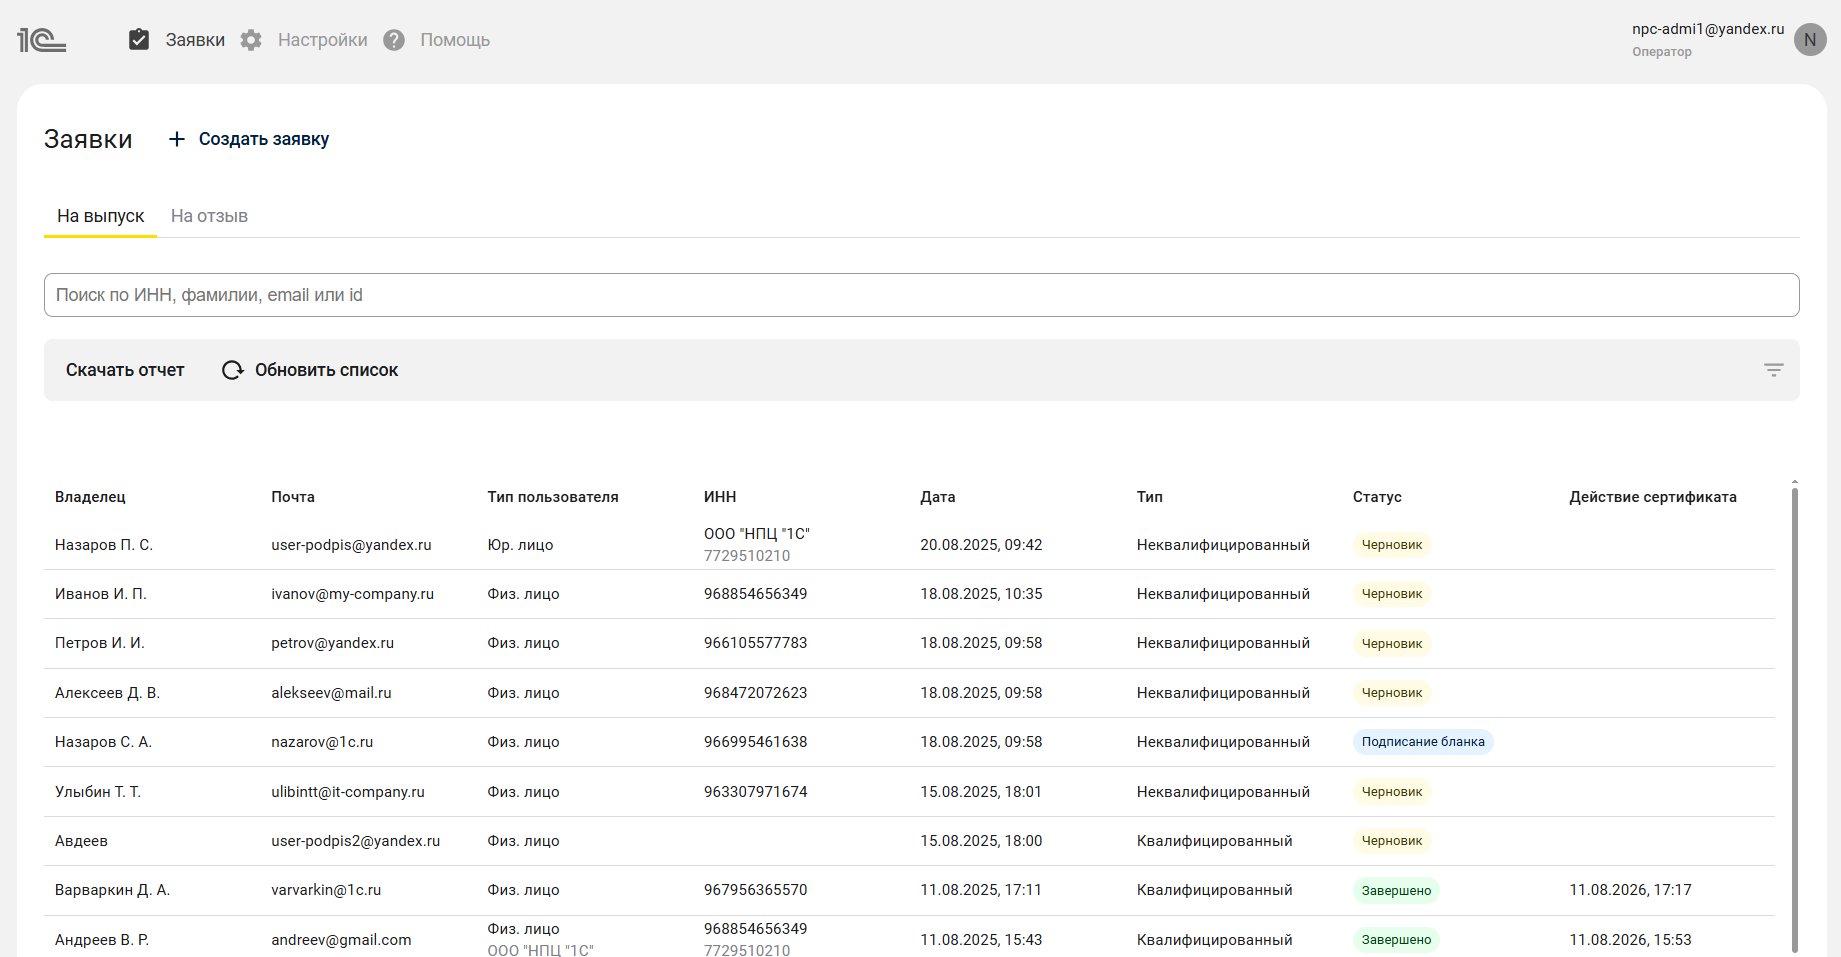Click the Почта column header

click(x=293, y=497)
